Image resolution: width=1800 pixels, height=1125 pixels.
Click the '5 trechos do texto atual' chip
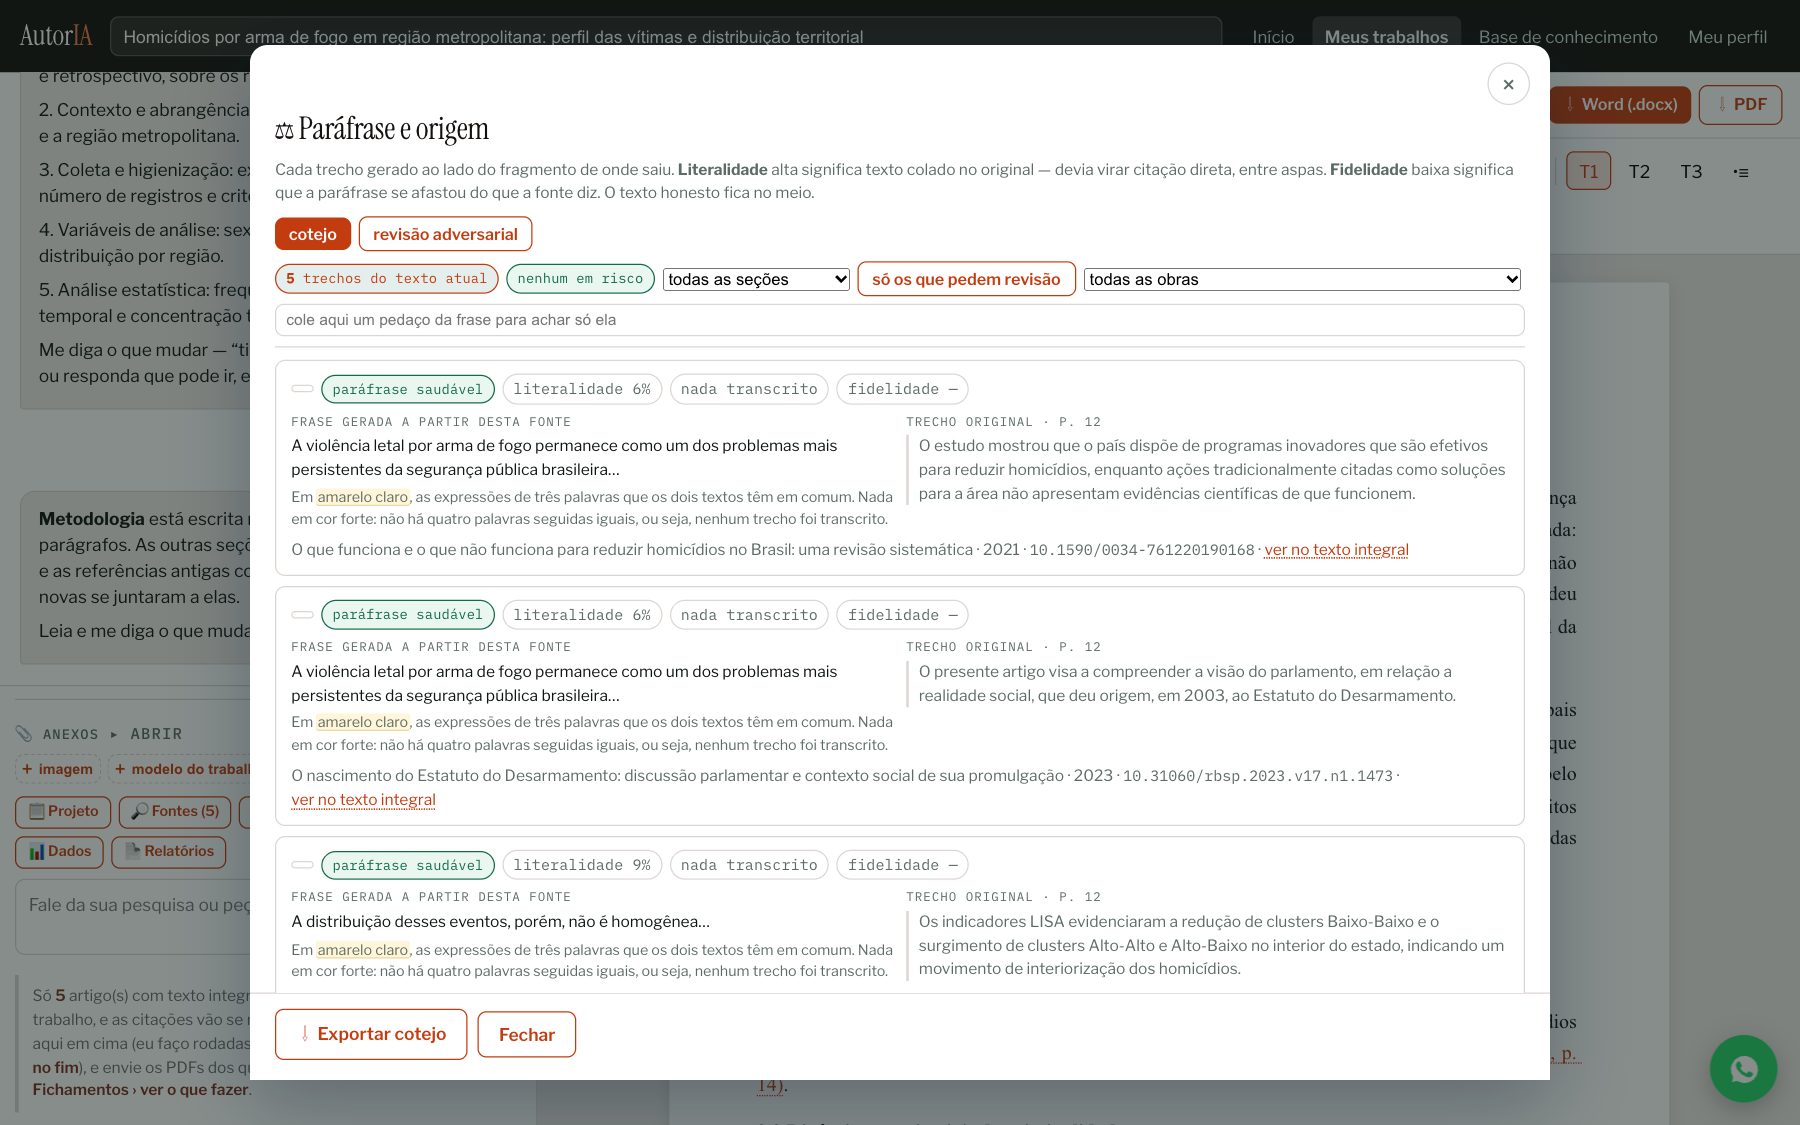pyautogui.click(x=386, y=279)
